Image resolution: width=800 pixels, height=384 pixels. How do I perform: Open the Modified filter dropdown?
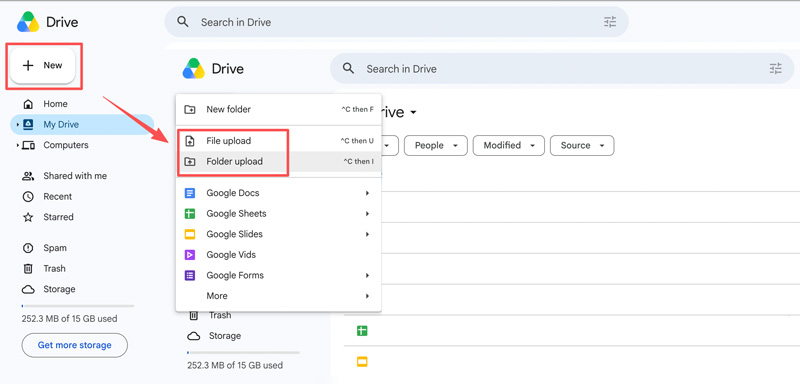[509, 146]
